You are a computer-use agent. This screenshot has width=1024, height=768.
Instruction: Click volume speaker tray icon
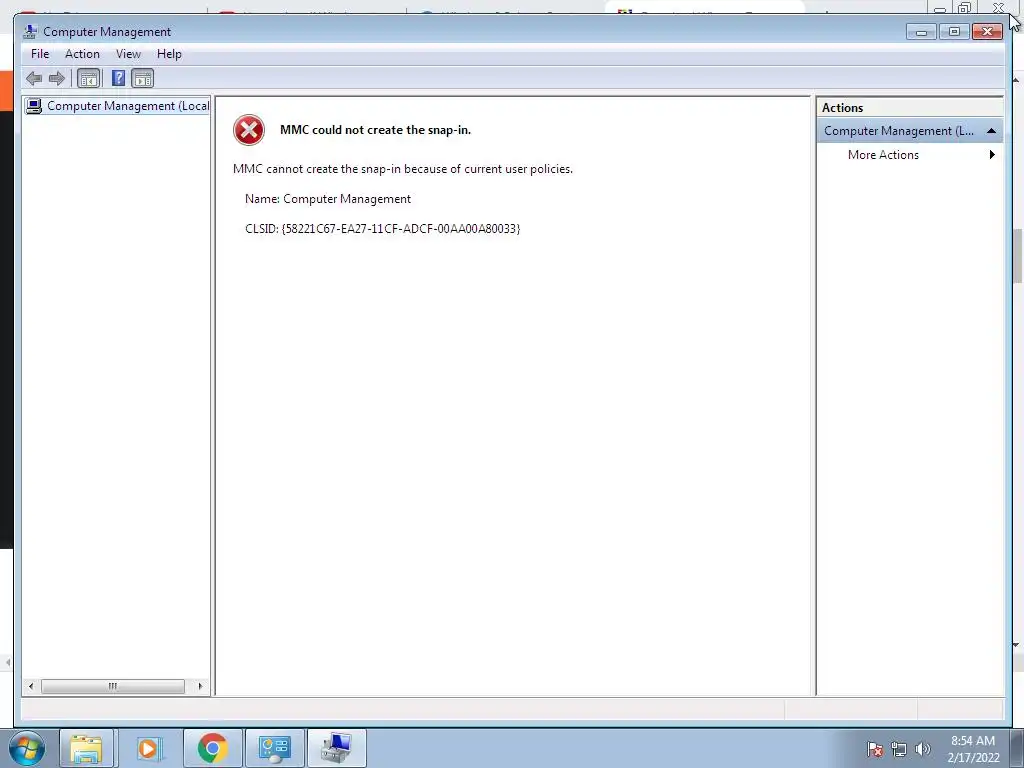coord(923,749)
